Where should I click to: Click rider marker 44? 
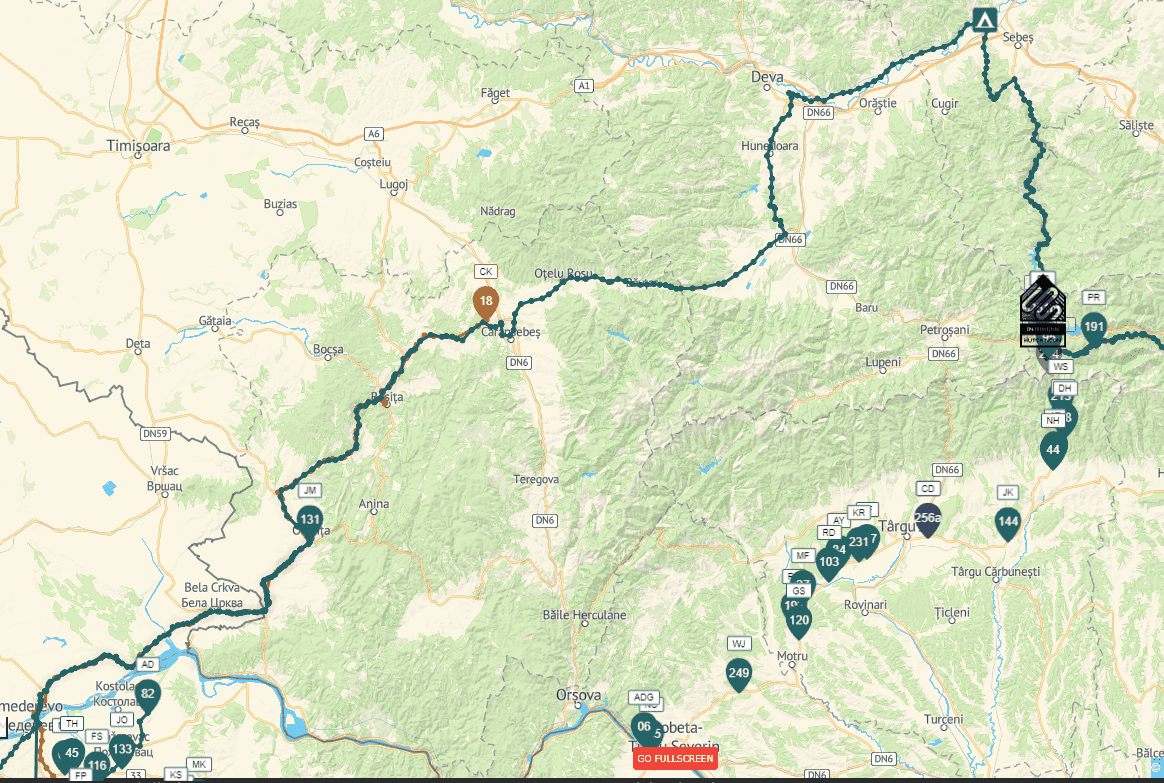pos(1053,452)
